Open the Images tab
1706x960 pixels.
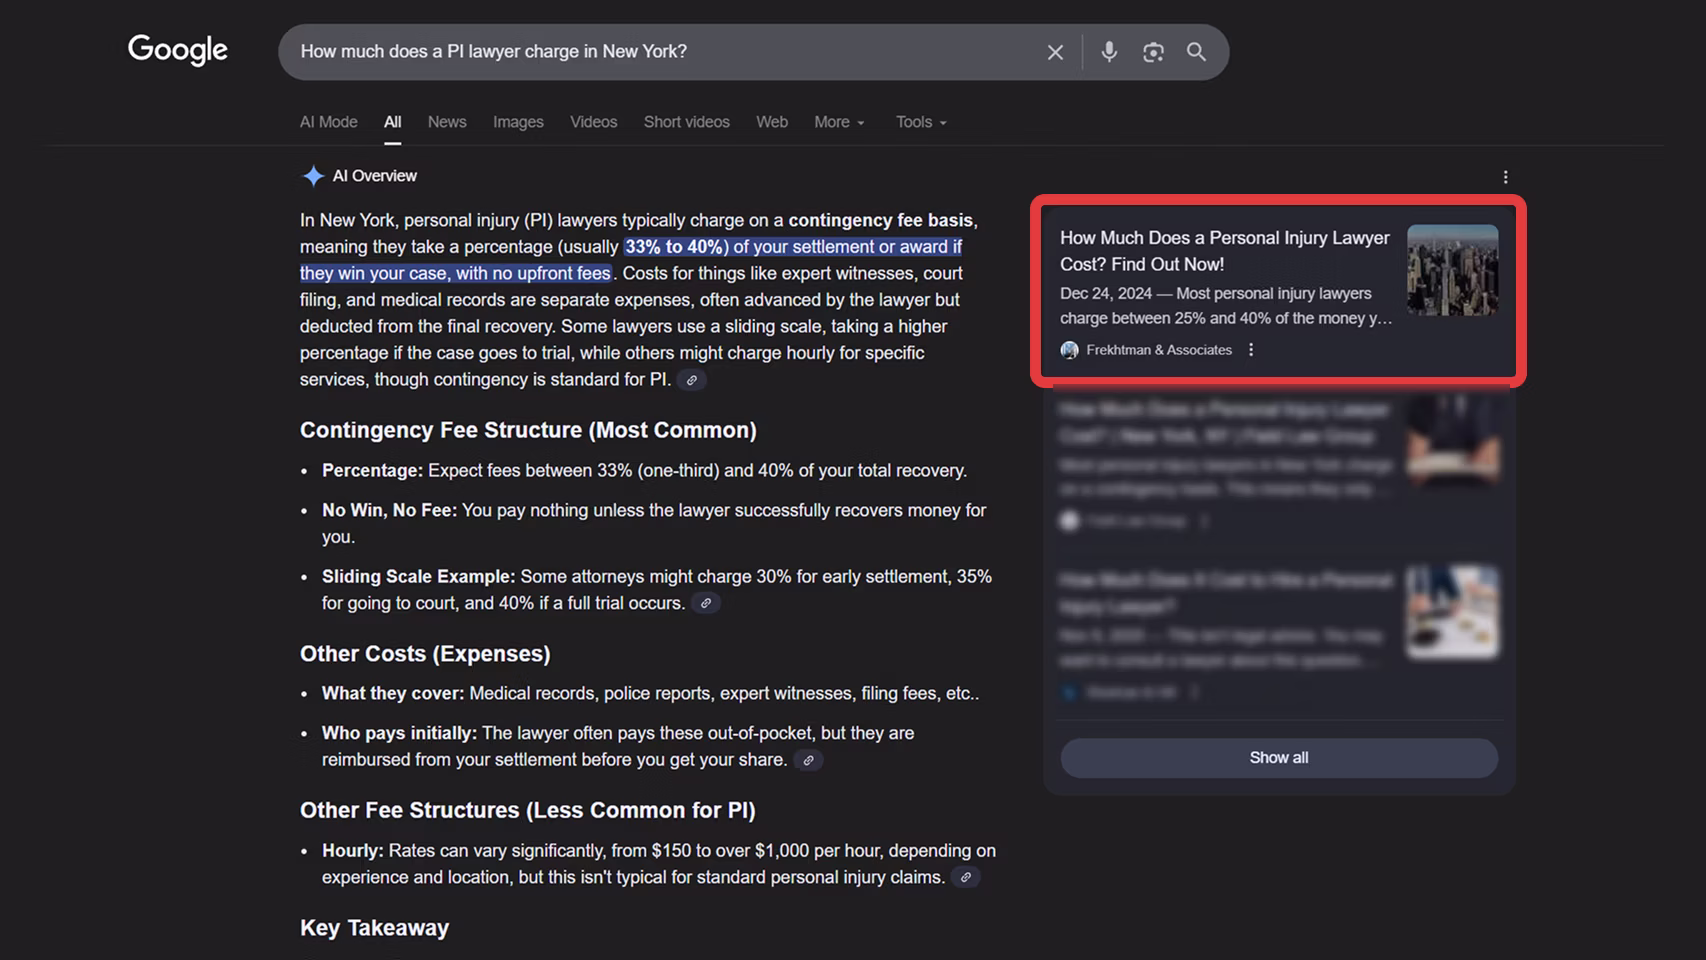pyautogui.click(x=518, y=122)
